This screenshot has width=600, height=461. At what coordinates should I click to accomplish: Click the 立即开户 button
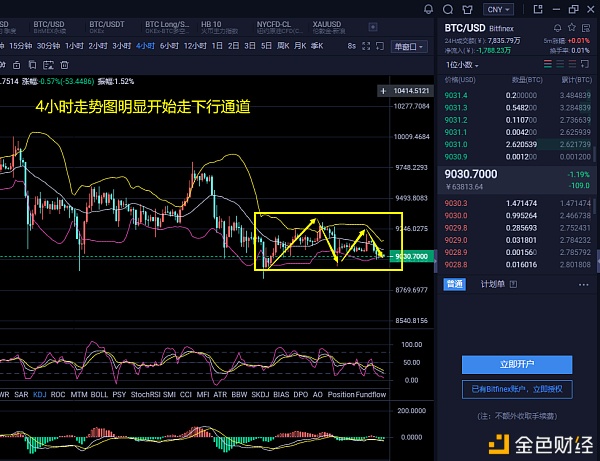point(517,364)
